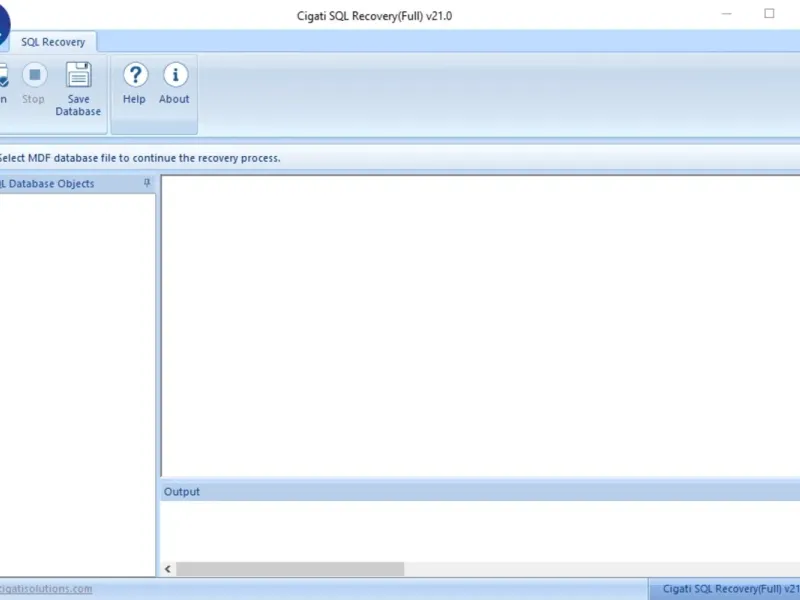Click the Save Database floppy icon
This screenshot has width=800, height=600.
pos(79,75)
